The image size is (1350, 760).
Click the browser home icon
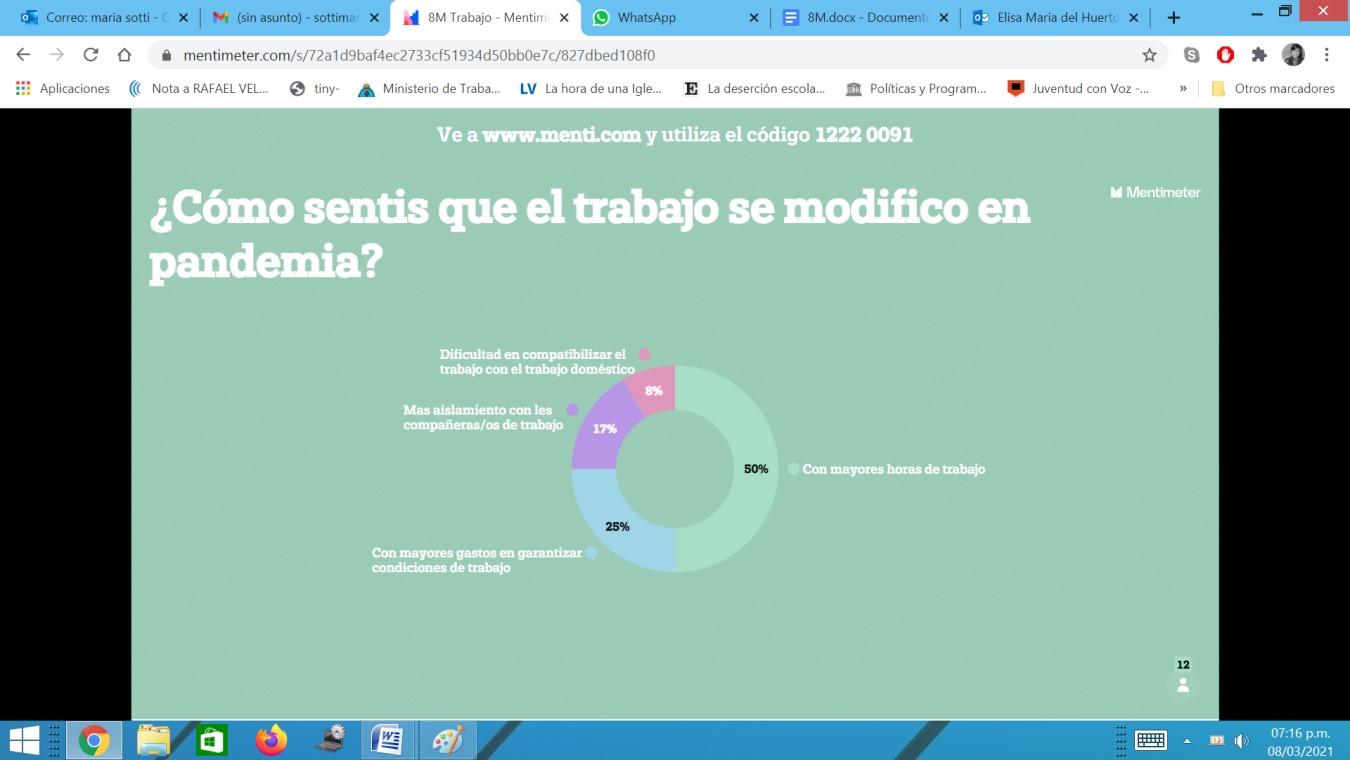[124, 55]
